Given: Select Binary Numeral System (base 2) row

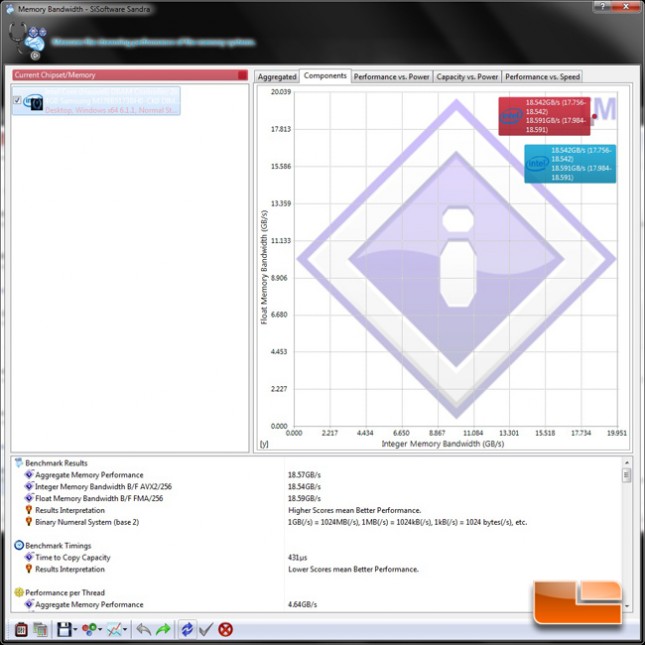Looking at the screenshot, I should pyautogui.click(x=317, y=522).
